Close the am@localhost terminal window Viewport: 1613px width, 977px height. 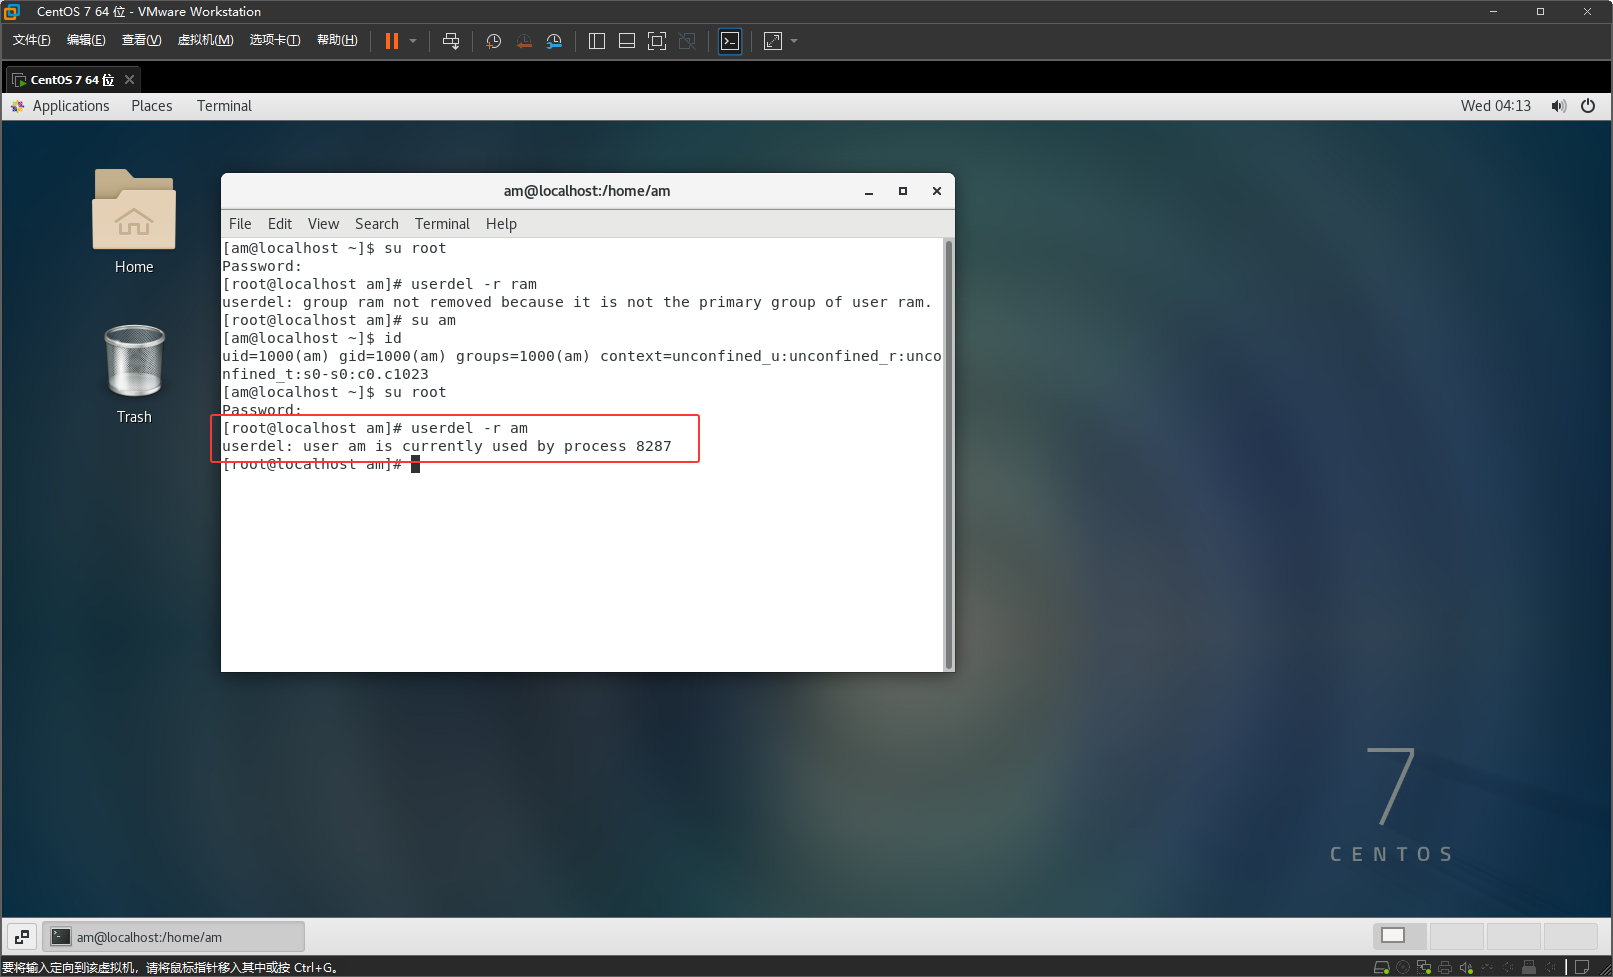[937, 191]
